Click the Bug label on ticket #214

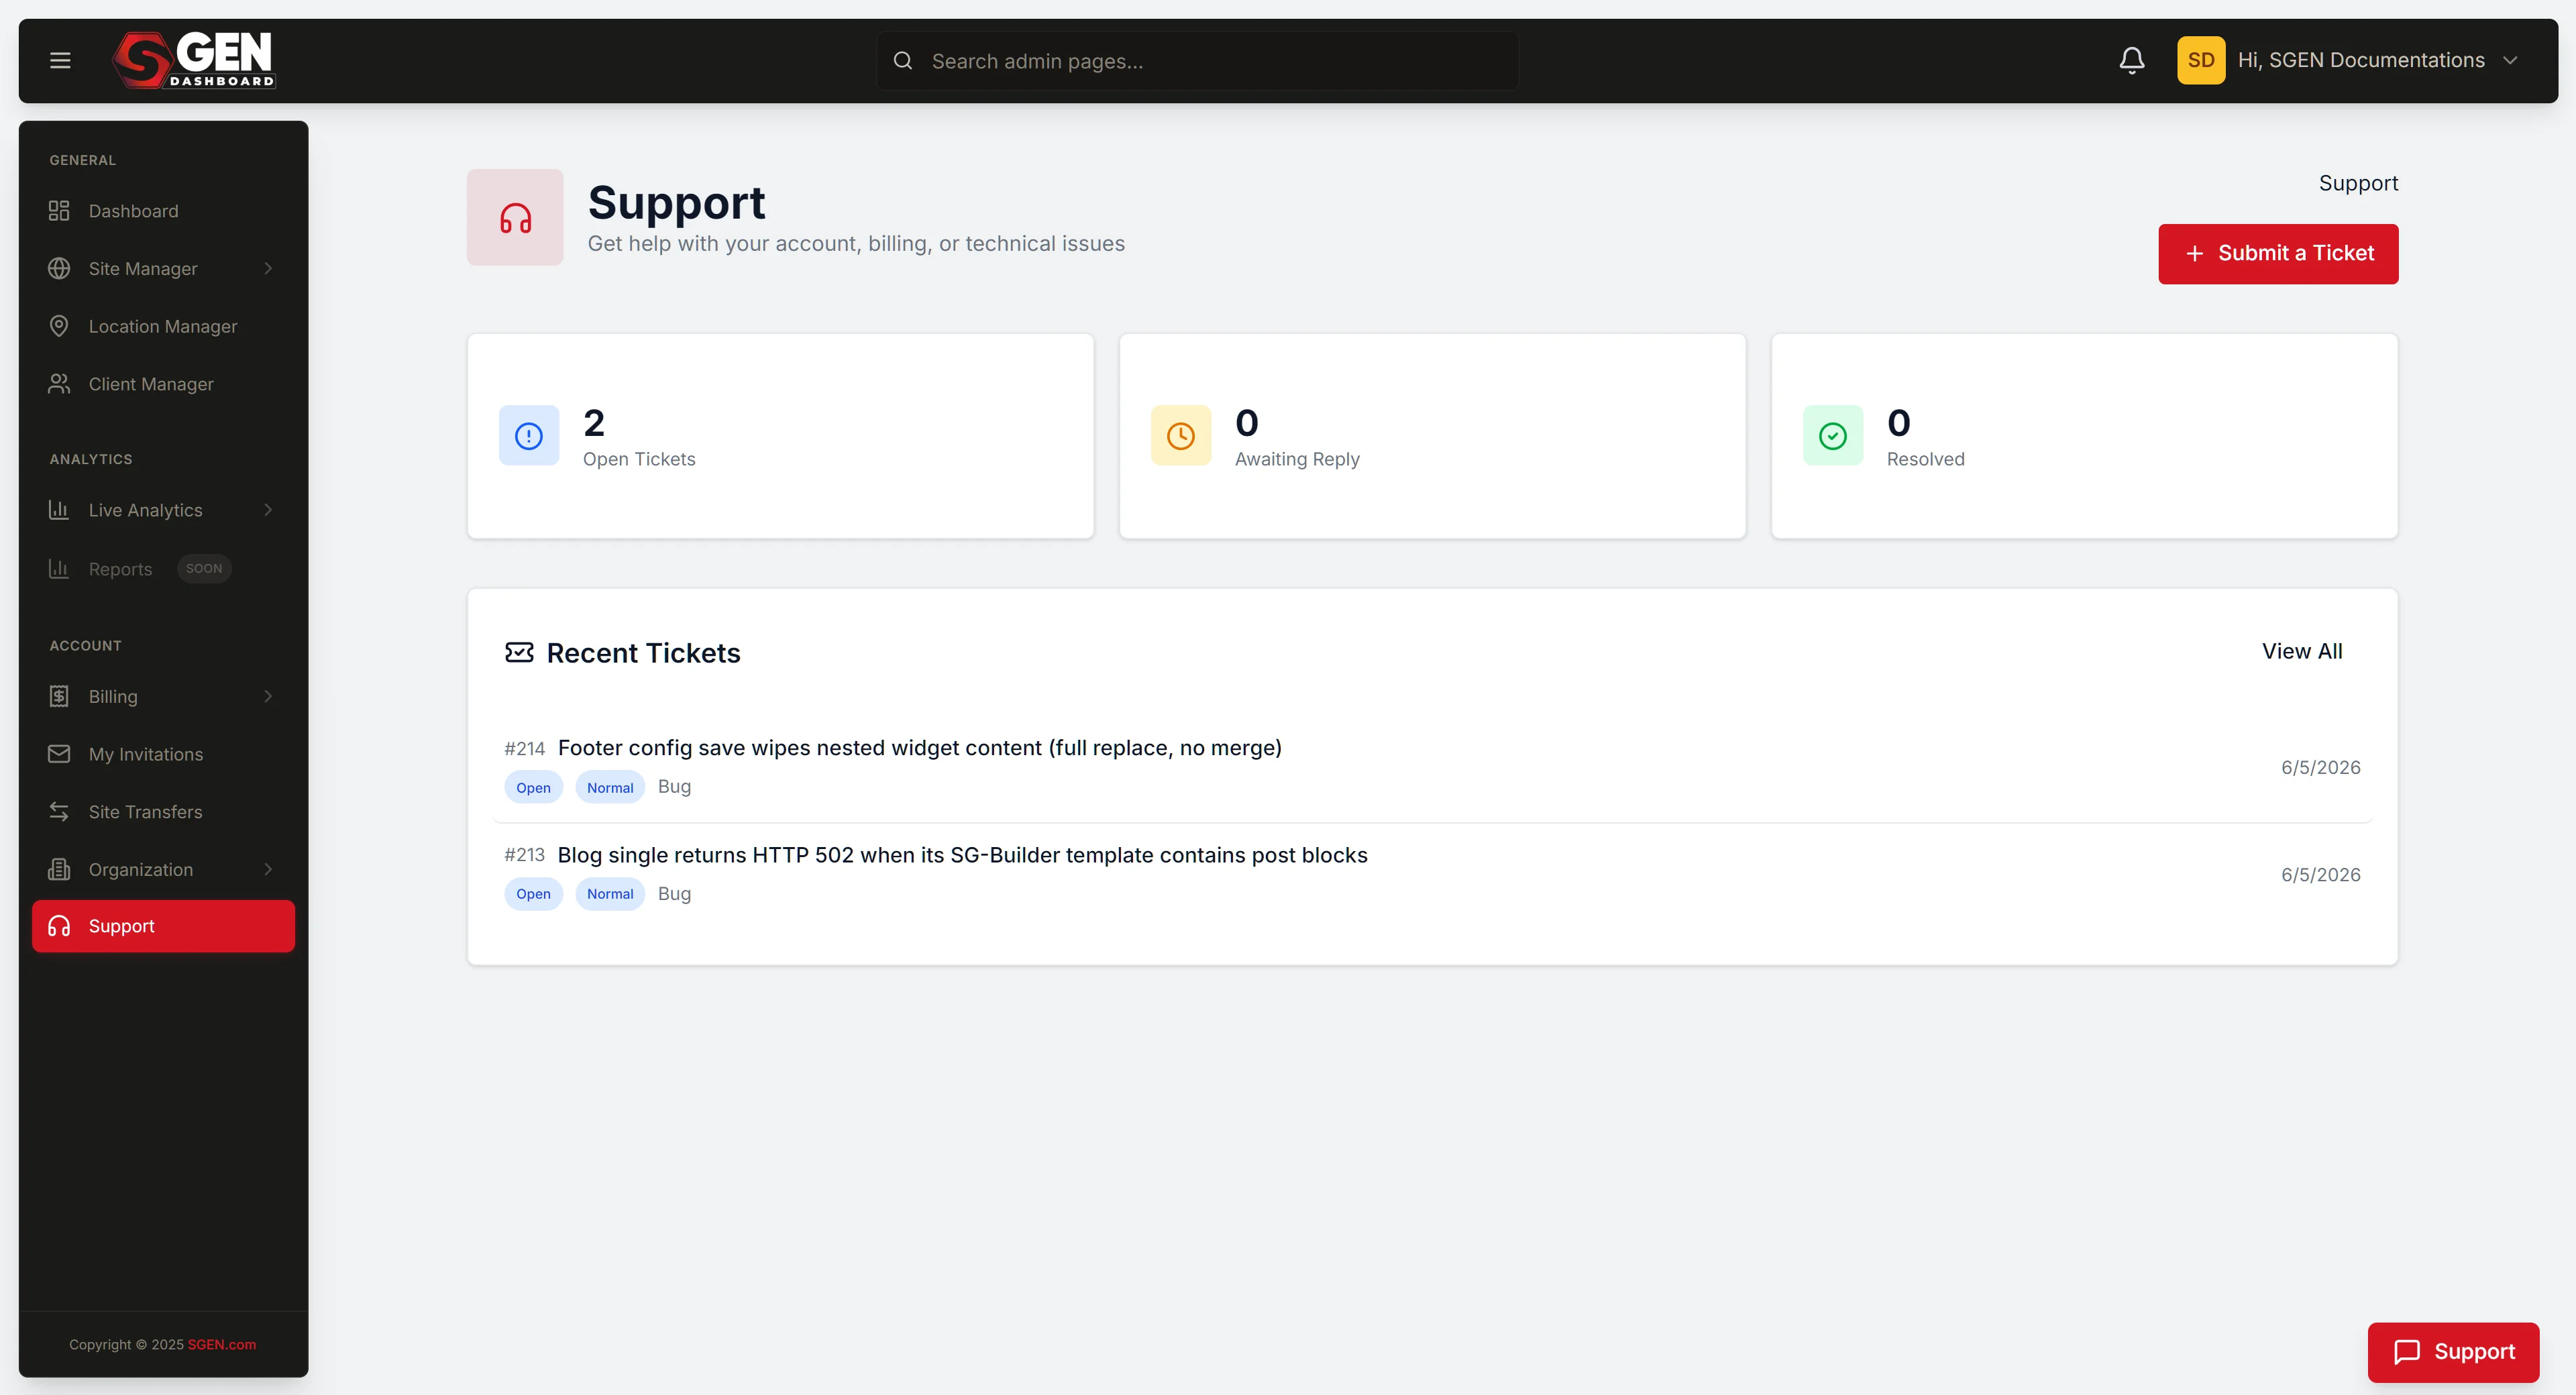click(x=674, y=787)
